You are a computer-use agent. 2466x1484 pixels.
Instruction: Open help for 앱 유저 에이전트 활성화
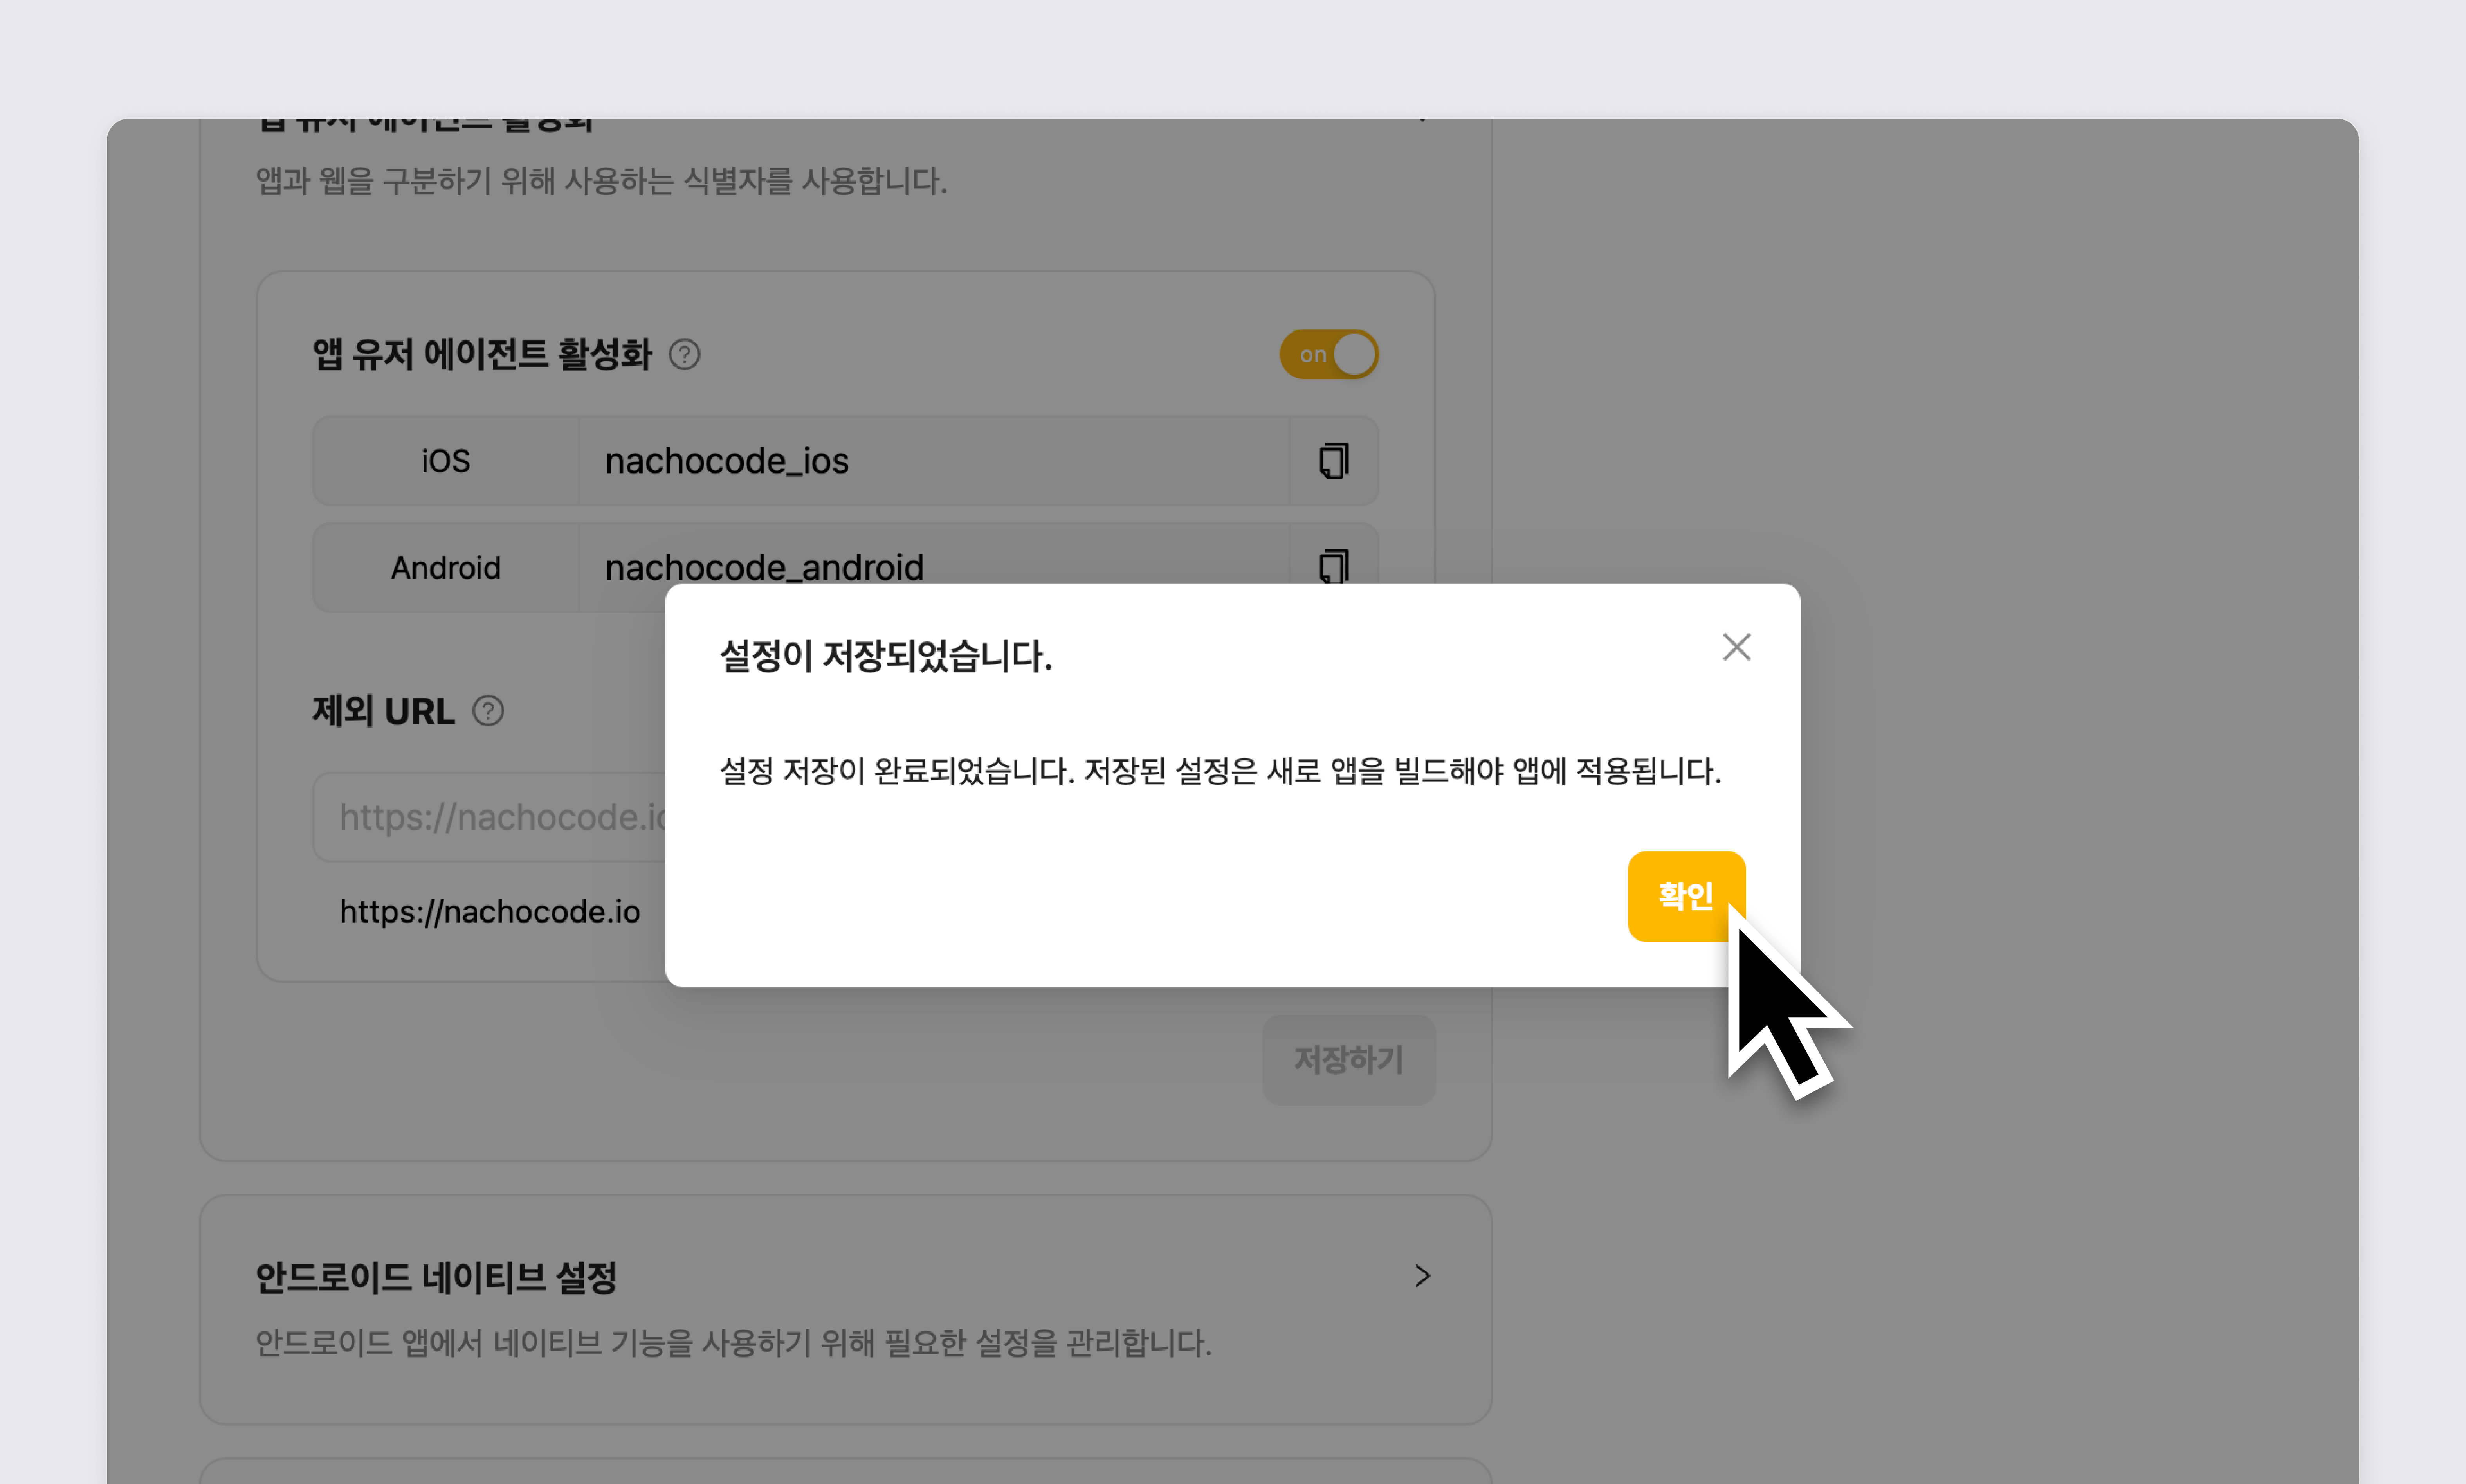(x=685, y=354)
